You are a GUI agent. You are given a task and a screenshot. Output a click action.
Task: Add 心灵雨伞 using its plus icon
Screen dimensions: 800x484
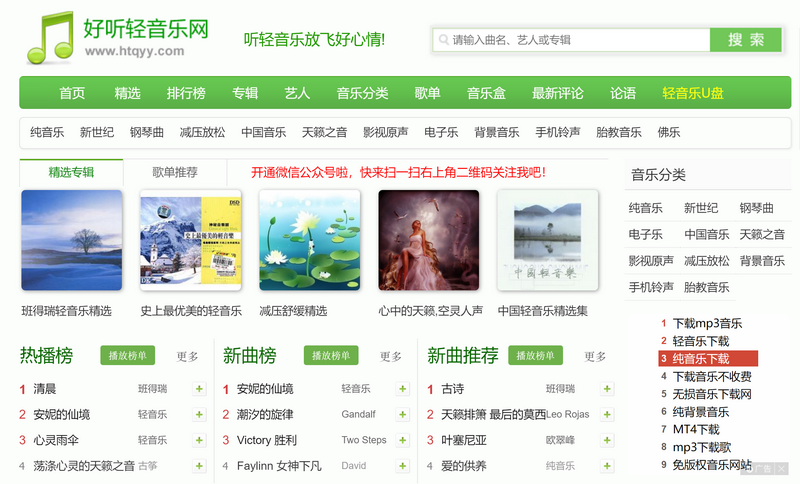[199, 440]
